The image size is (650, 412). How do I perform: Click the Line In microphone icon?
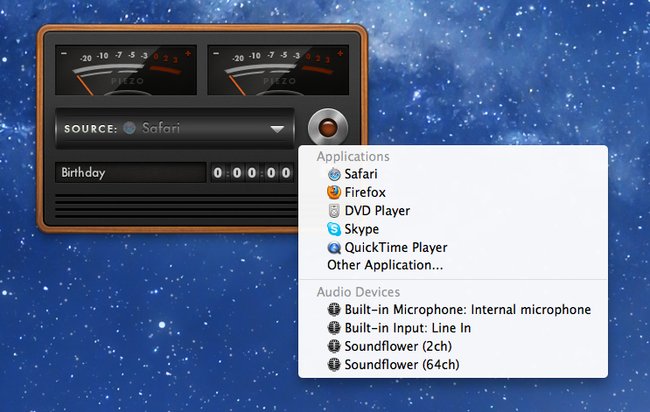click(334, 328)
